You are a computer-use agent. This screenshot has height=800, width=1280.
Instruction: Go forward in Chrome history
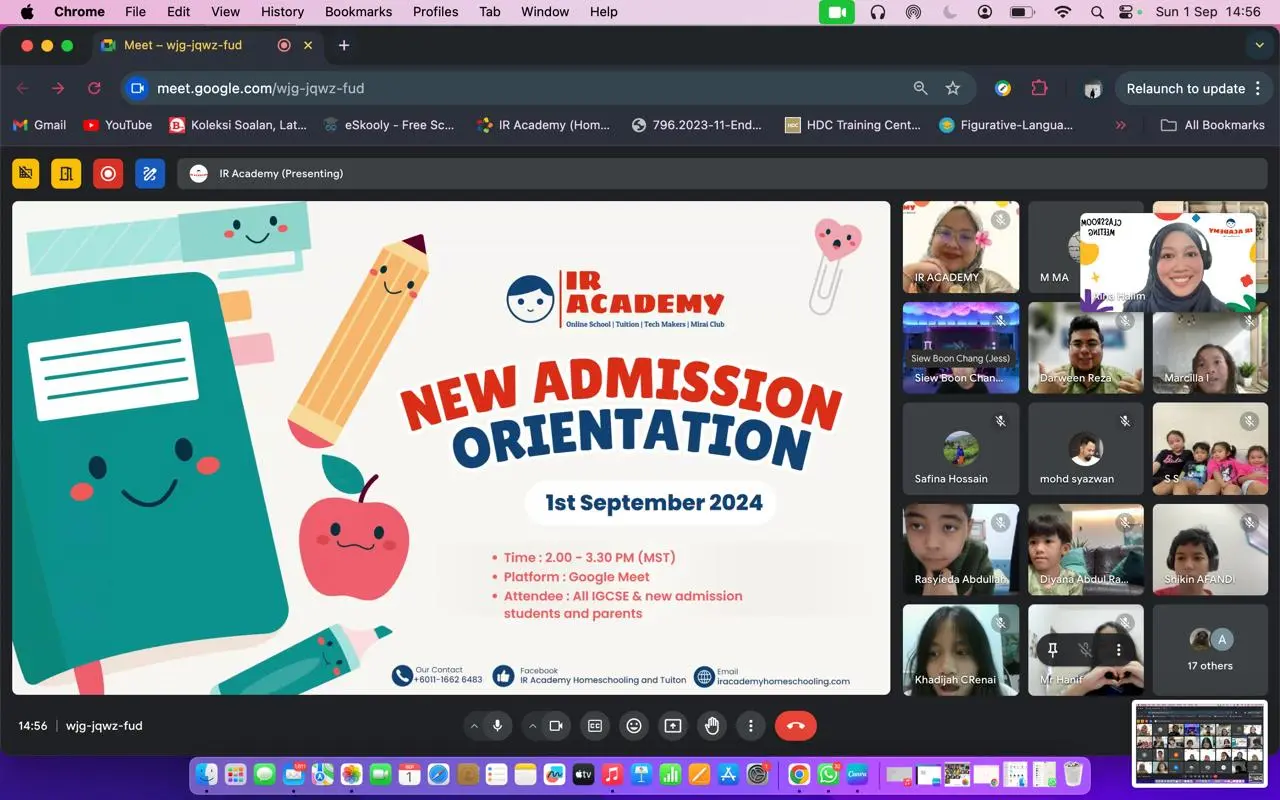[58, 88]
